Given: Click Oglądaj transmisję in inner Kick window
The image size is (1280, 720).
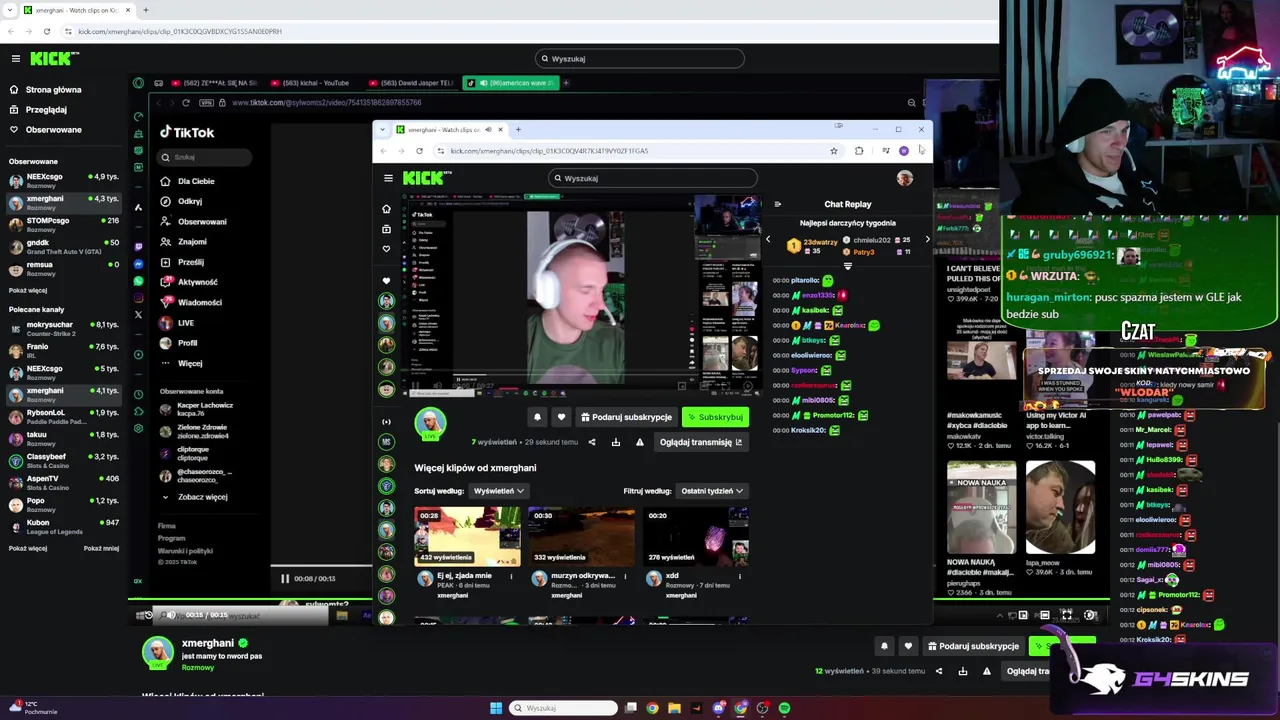Looking at the screenshot, I should tap(701, 442).
